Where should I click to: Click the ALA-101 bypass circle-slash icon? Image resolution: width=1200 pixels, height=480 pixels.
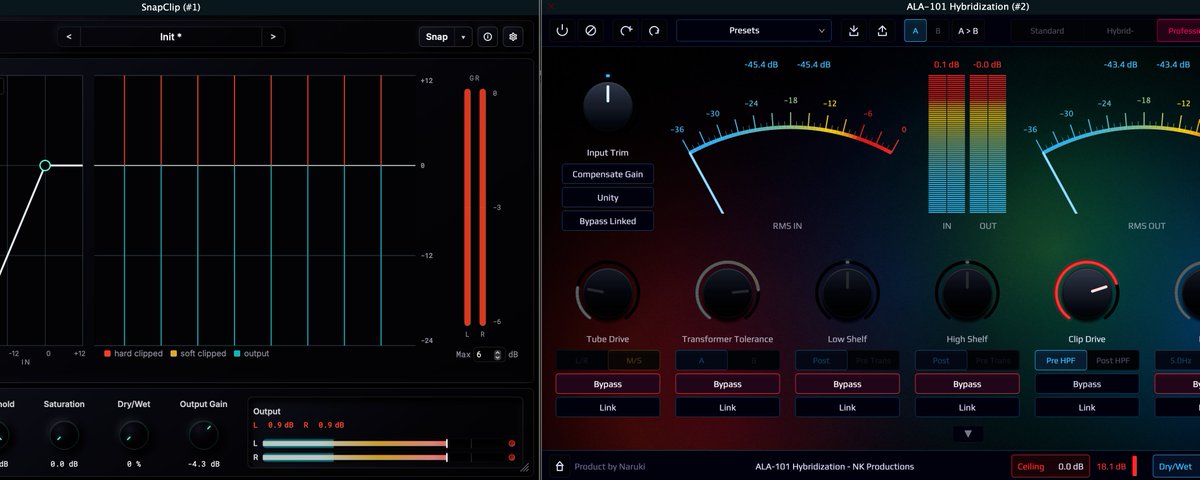591,31
